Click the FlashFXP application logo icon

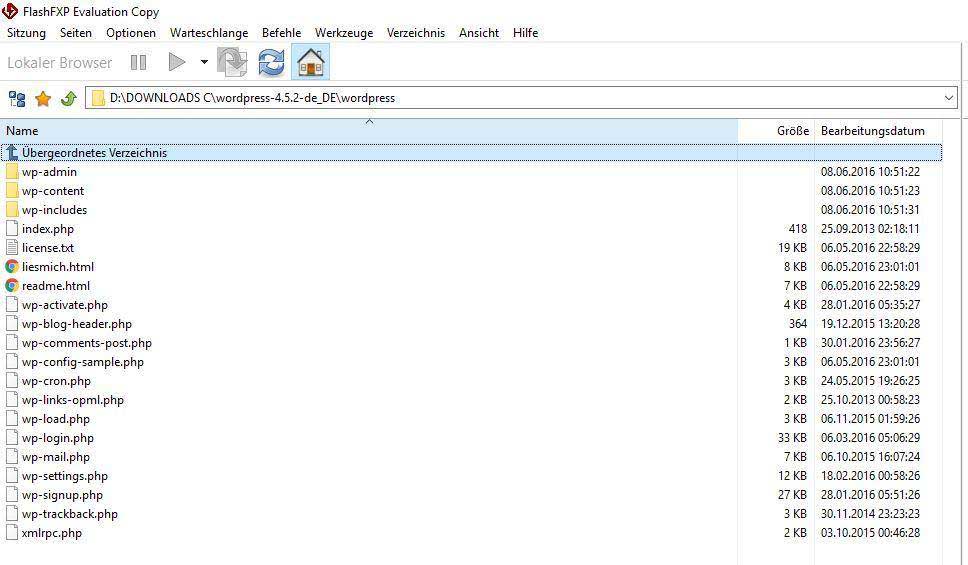(x=10, y=11)
